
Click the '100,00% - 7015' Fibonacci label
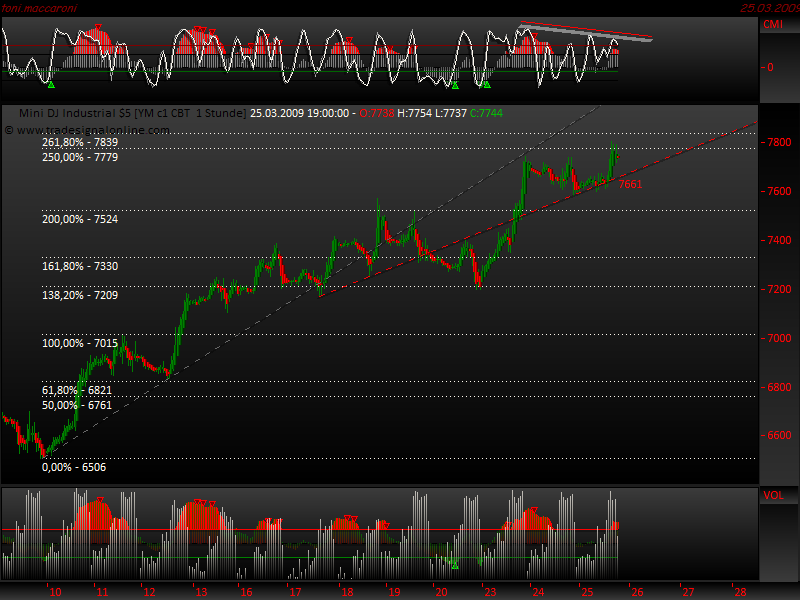pos(80,343)
